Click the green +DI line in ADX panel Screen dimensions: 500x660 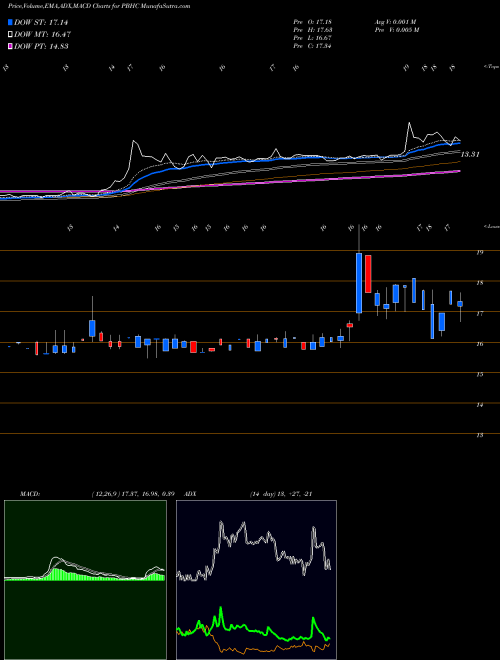pos(253,630)
